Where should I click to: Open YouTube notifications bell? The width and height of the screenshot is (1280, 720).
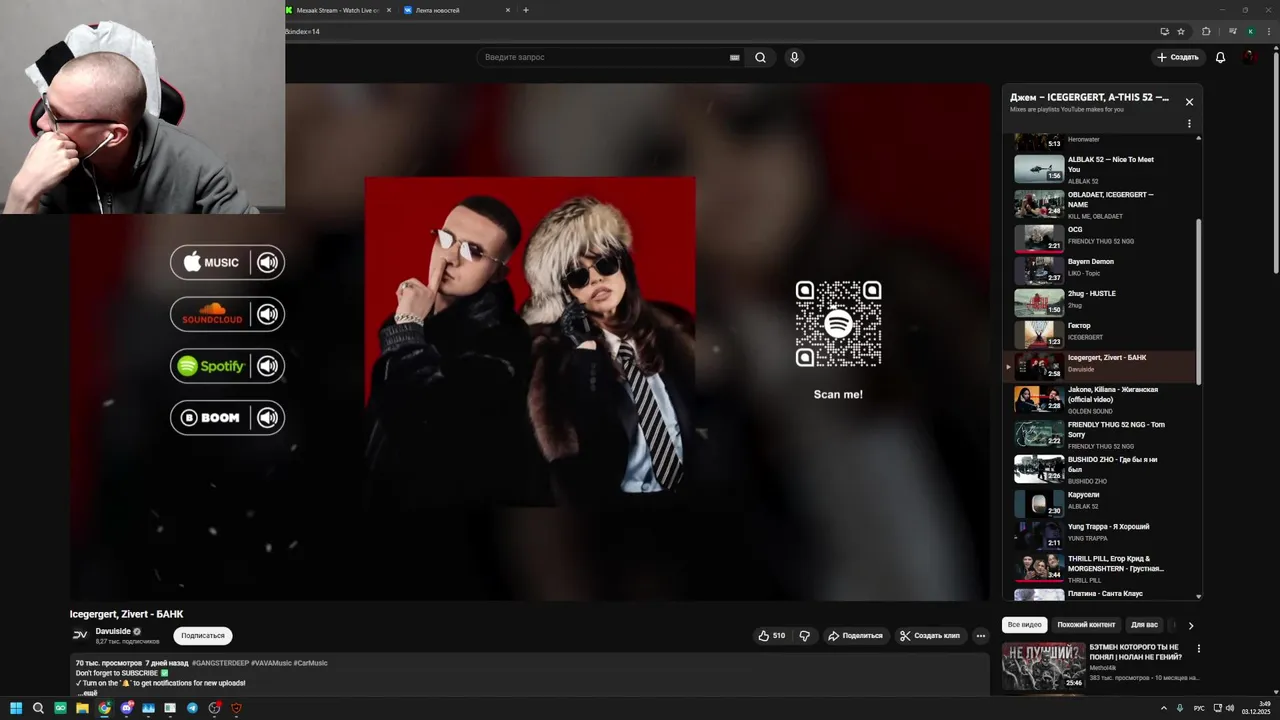click(1220, 57)
